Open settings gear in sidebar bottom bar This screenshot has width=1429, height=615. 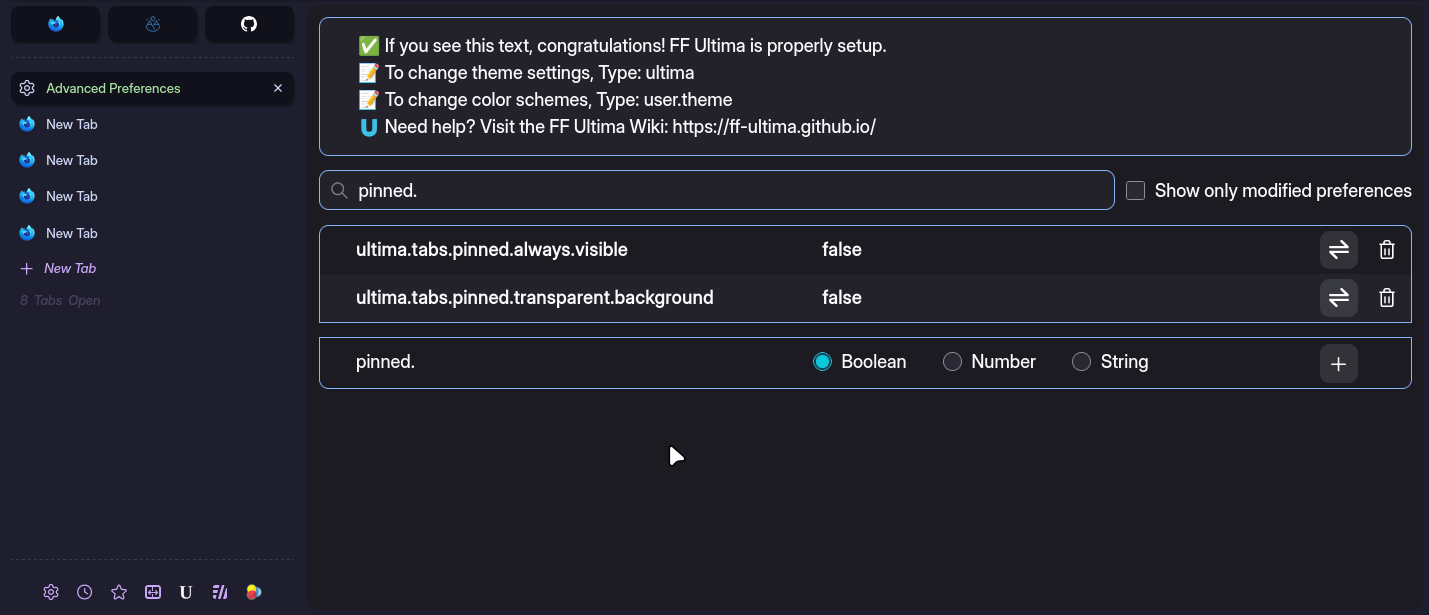tap(51, 592)
